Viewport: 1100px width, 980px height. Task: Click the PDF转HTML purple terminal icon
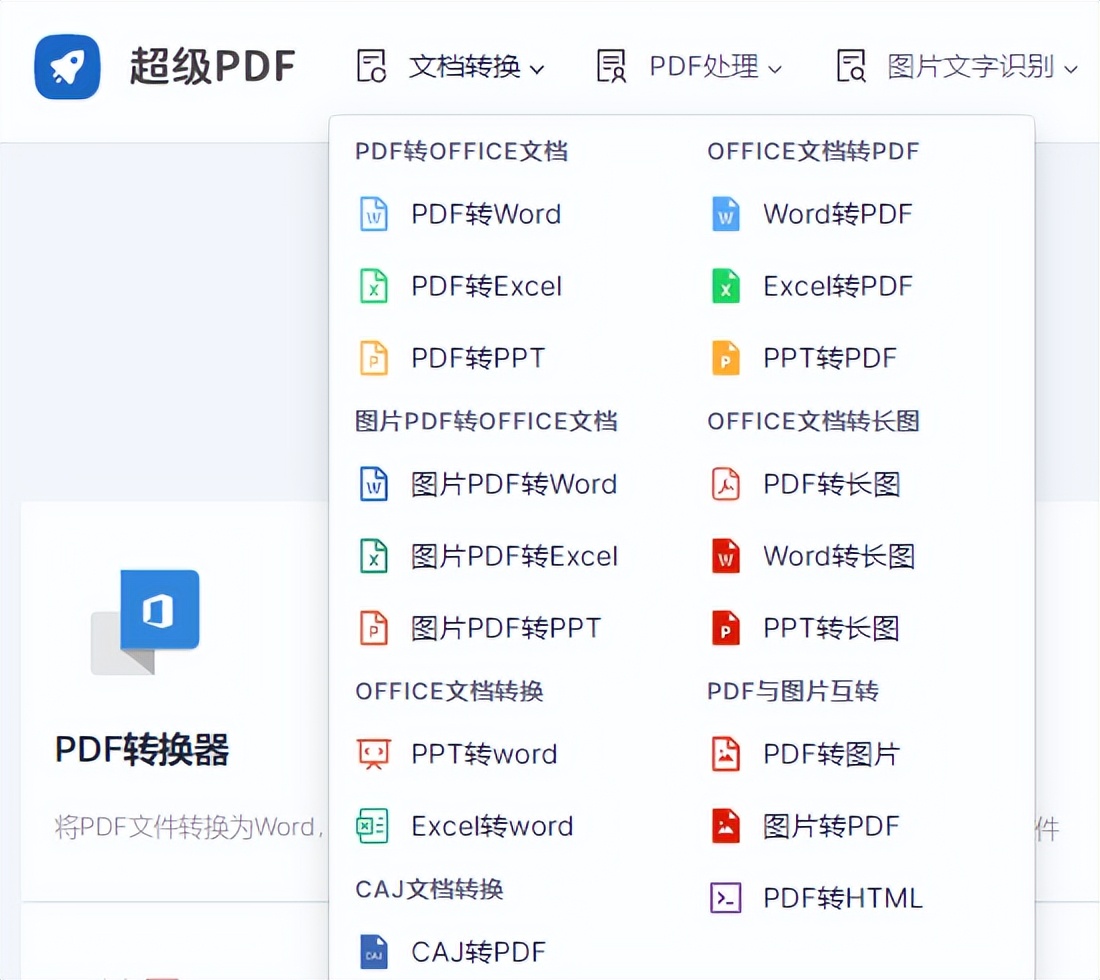724,897
